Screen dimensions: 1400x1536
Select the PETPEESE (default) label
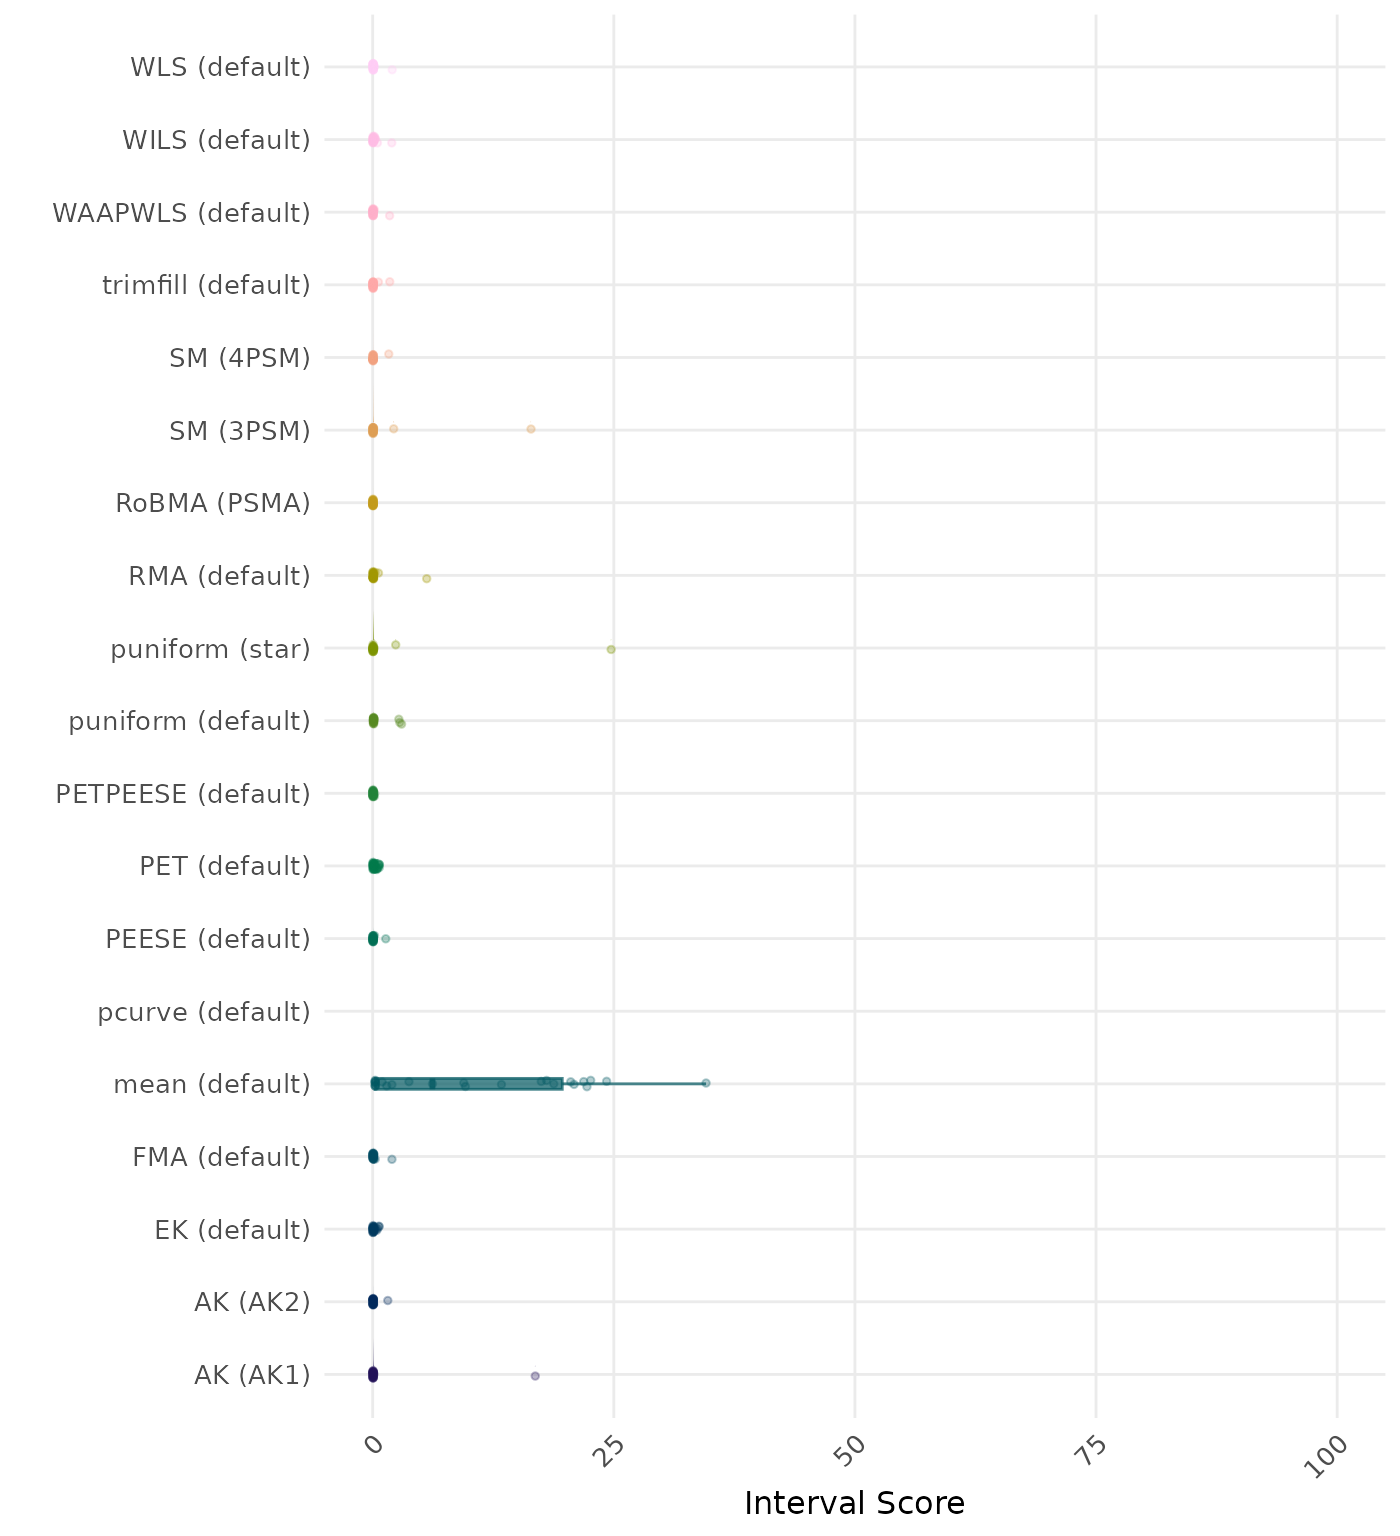(x=183, y=794)
